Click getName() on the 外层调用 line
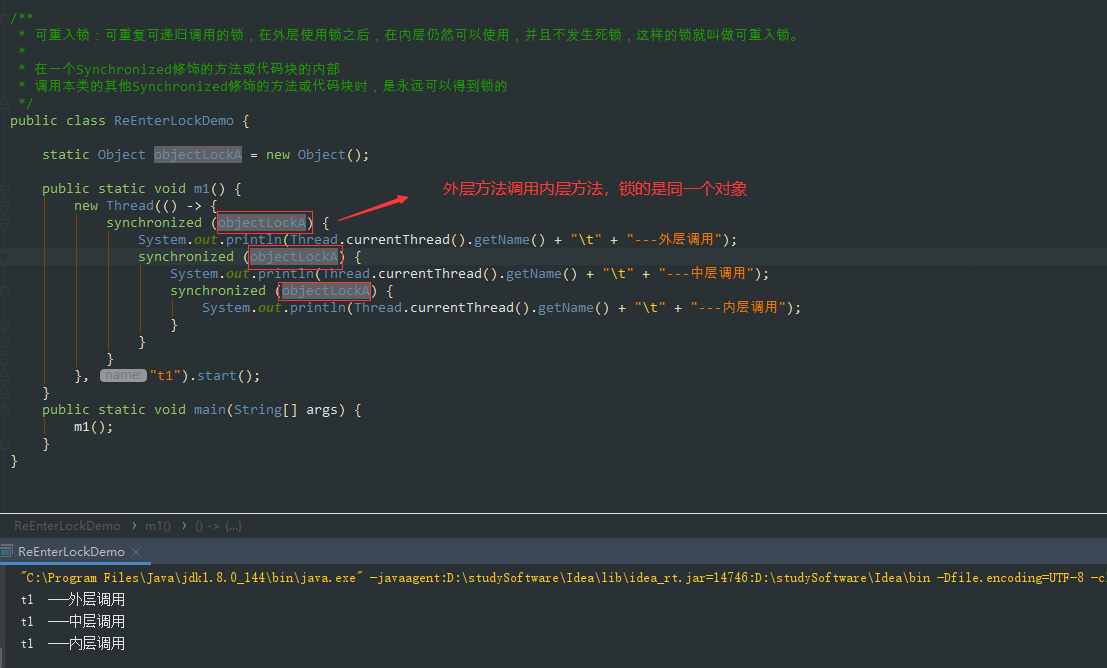 coord(509,239)
